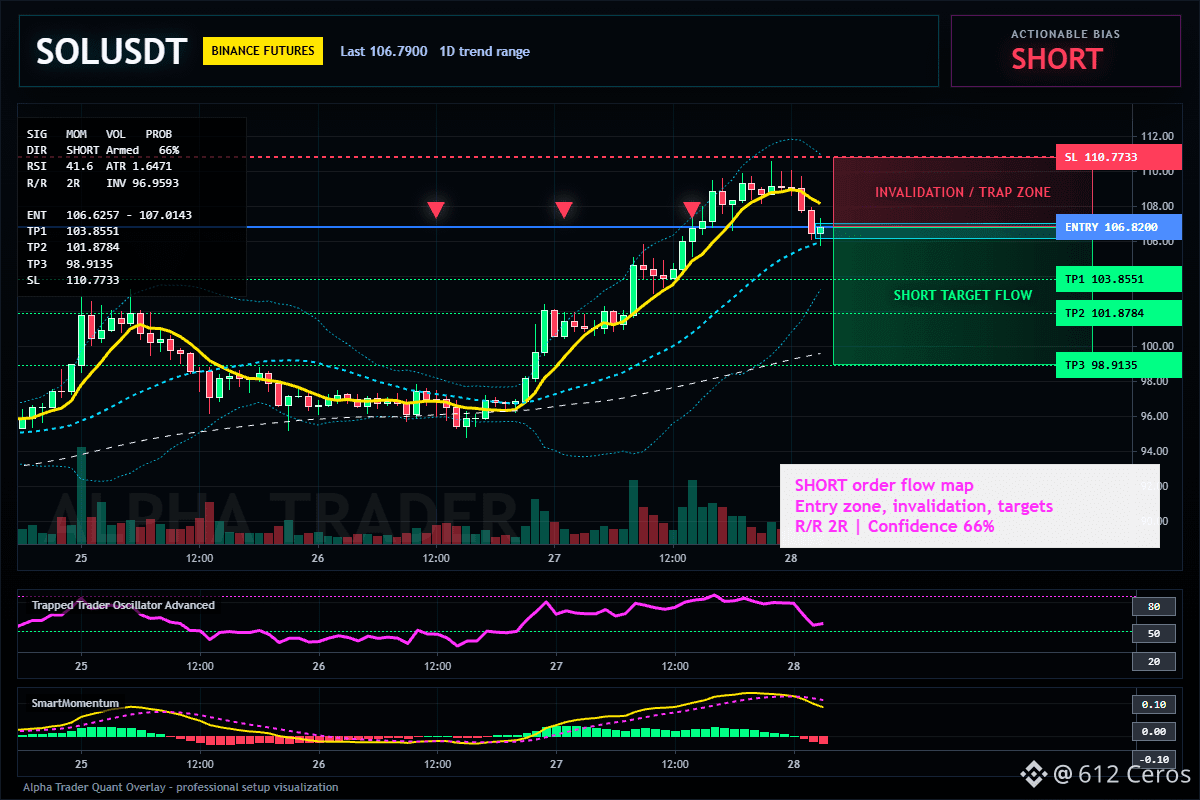Click the SIG MOM VOL PROB header row
The width and height of the screenshot is (1200, 800).
tap(99, 133)
